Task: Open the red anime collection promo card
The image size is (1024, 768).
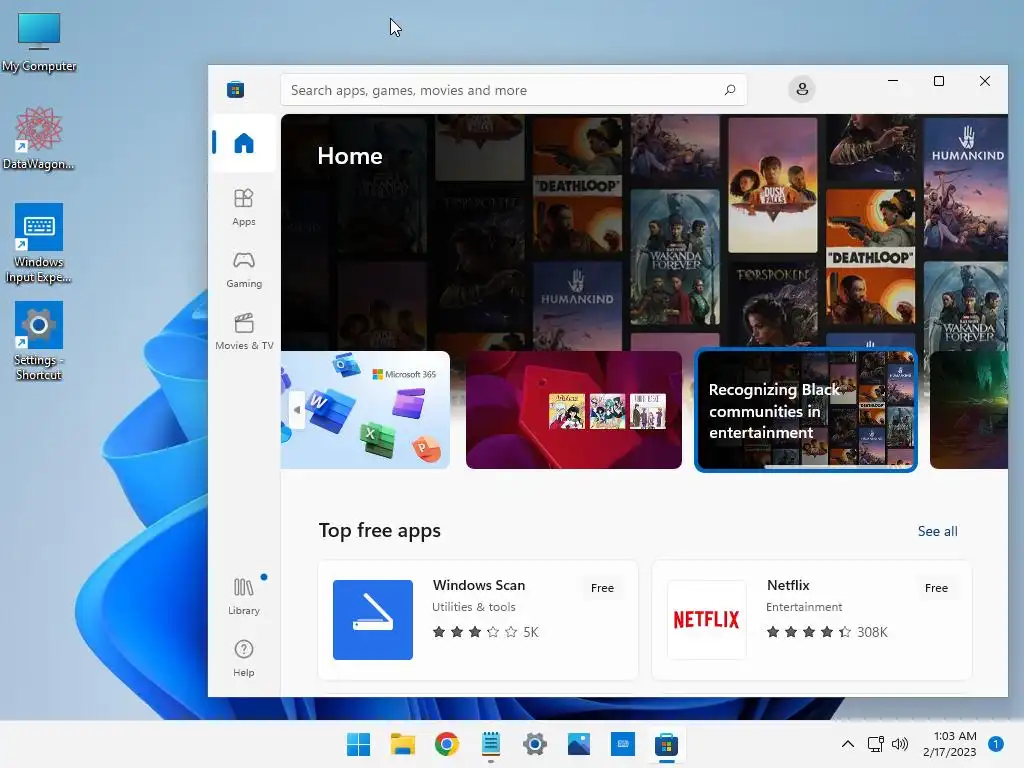Action: point(574,410)
